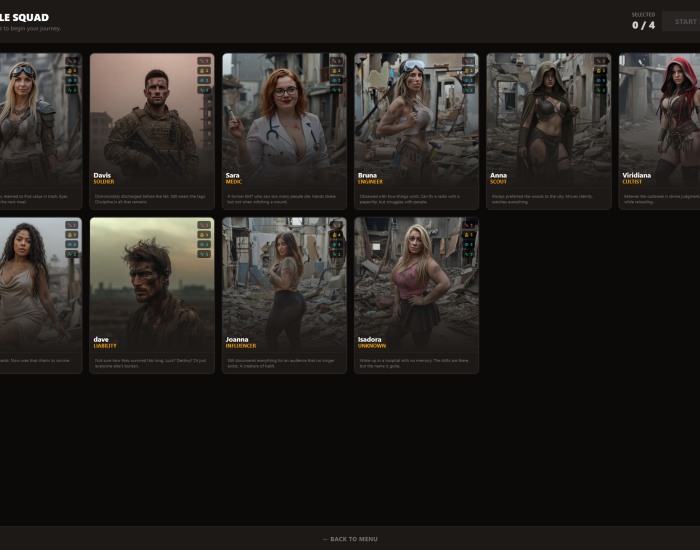Click the green stat badge on Anna card
Viewport: 700px width, 550px height.
click(600, 90)
